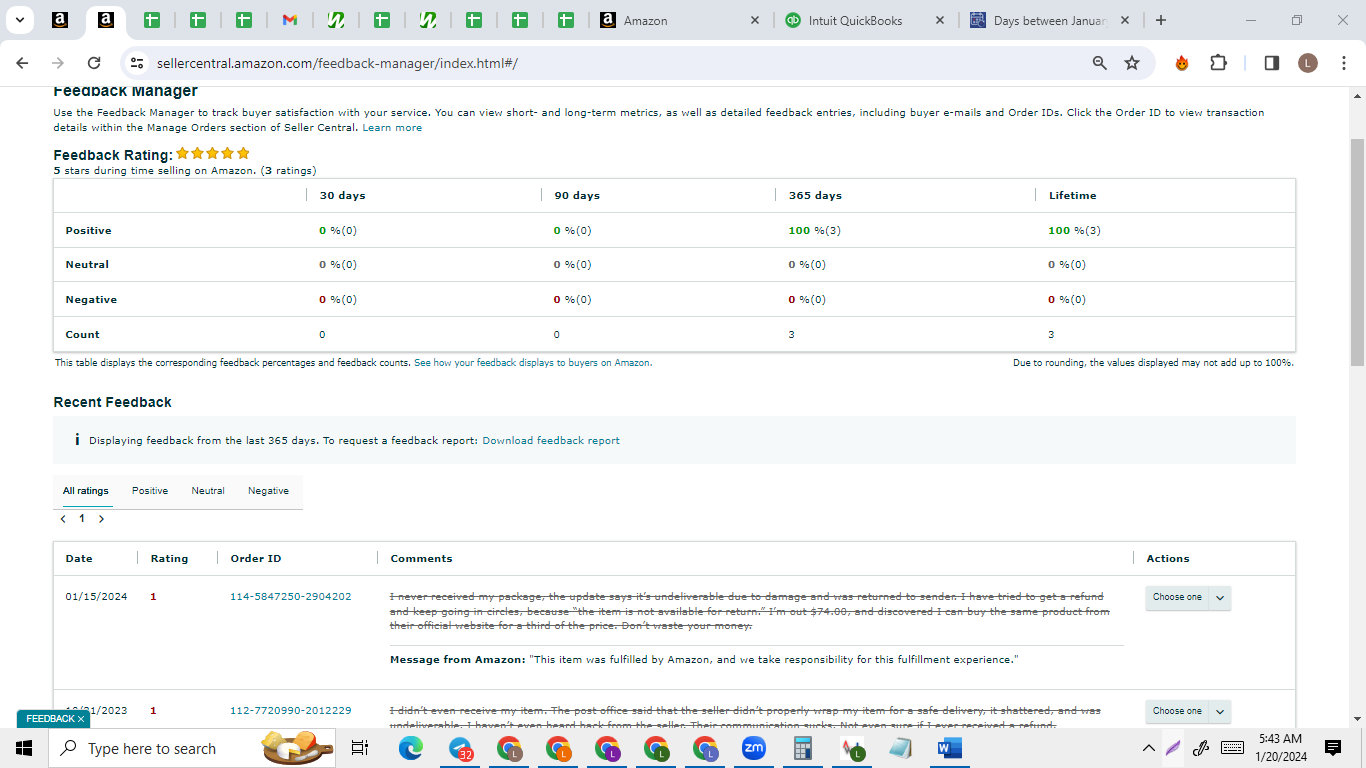This screenshot has width=1366, height=768.
Task: Open Windows Start menu
Action: pos(24,748)
